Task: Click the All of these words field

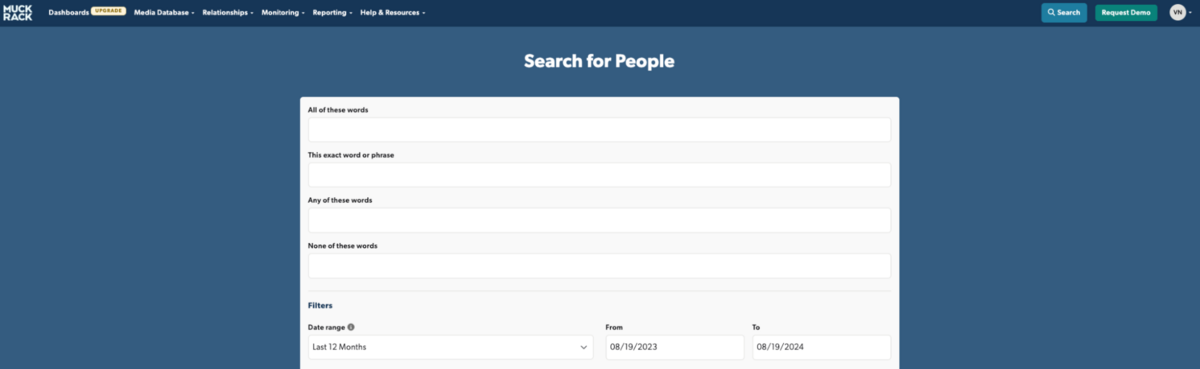Action: pos(599,130)
